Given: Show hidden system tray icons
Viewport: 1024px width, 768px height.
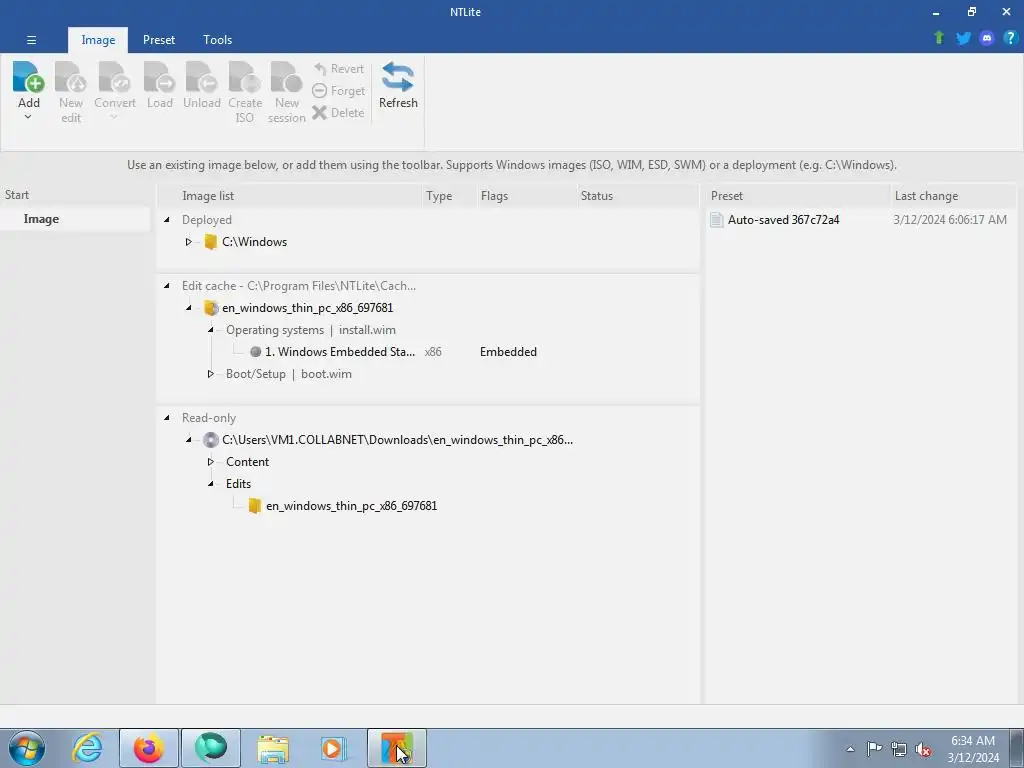Looking at the screenshot, I should point(850,749).
